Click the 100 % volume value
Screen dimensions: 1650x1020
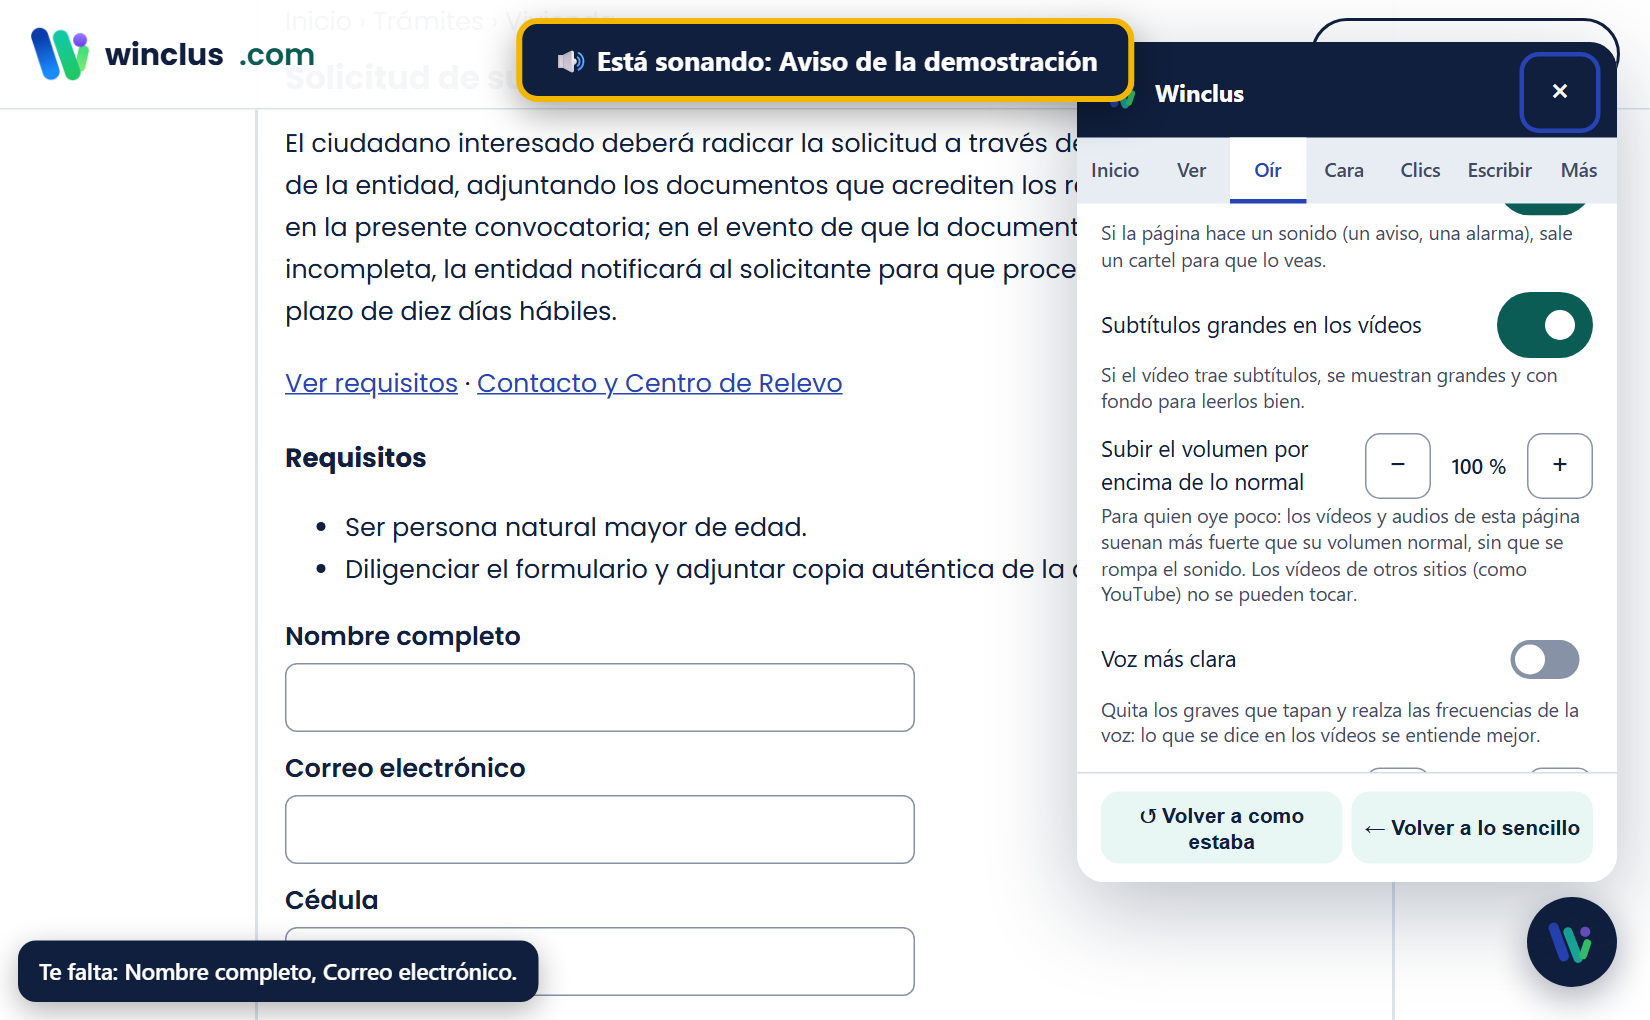1479,467
